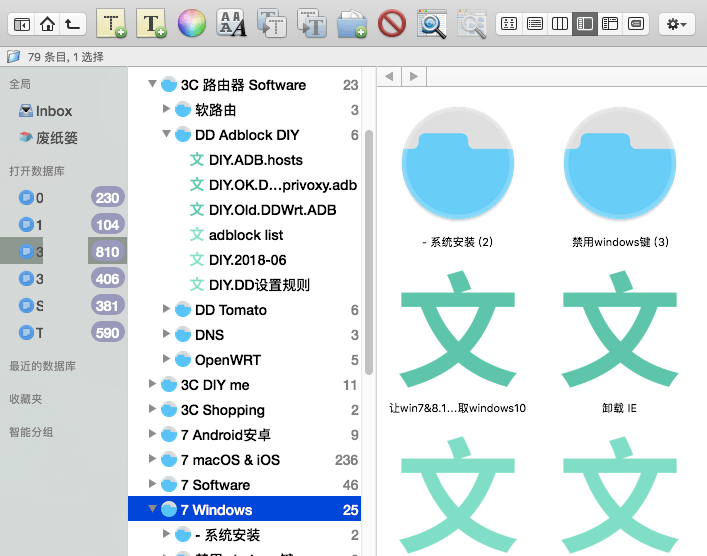This screenshot has height=556, width=707.
Task: Select database 0 with 230 items
Action: 63,198
